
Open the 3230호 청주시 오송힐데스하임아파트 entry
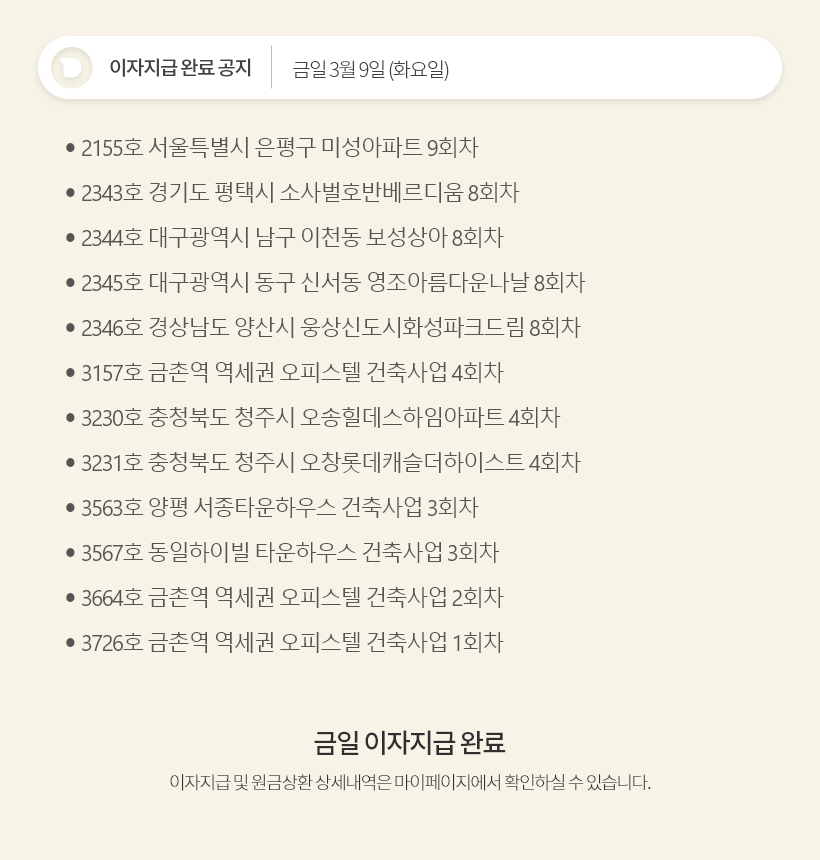point(320,418)
